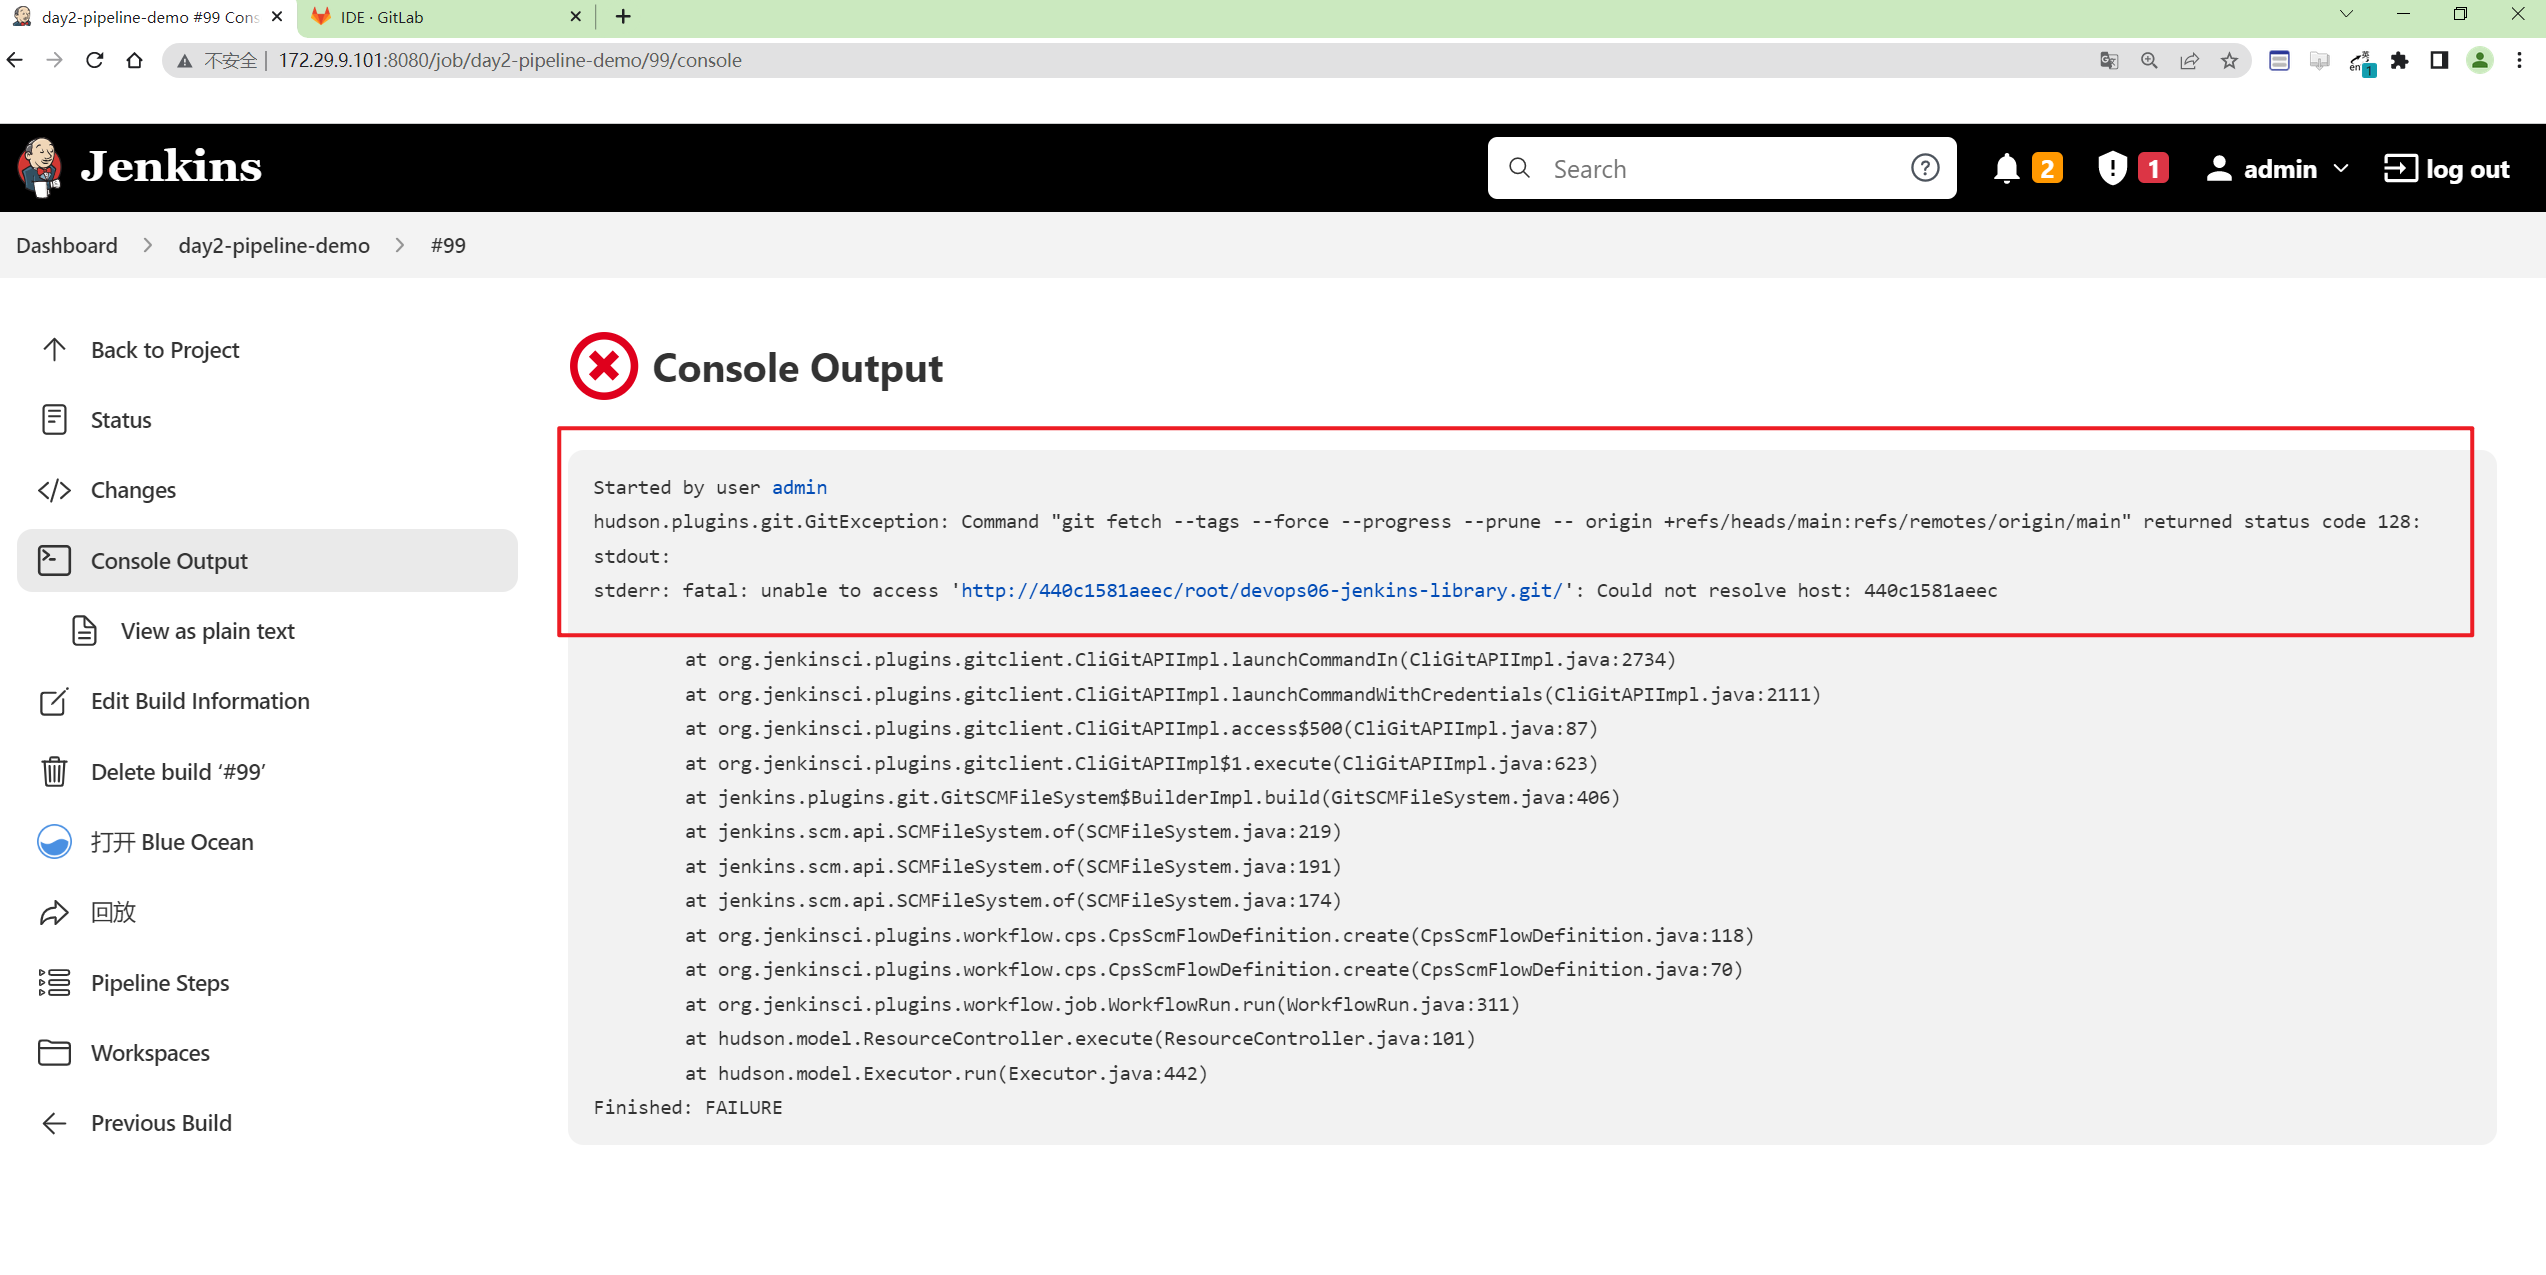Click the Jenkins butler logo icon
The width and height of the screenshot is (2546, 1275).
click(40, 168)
